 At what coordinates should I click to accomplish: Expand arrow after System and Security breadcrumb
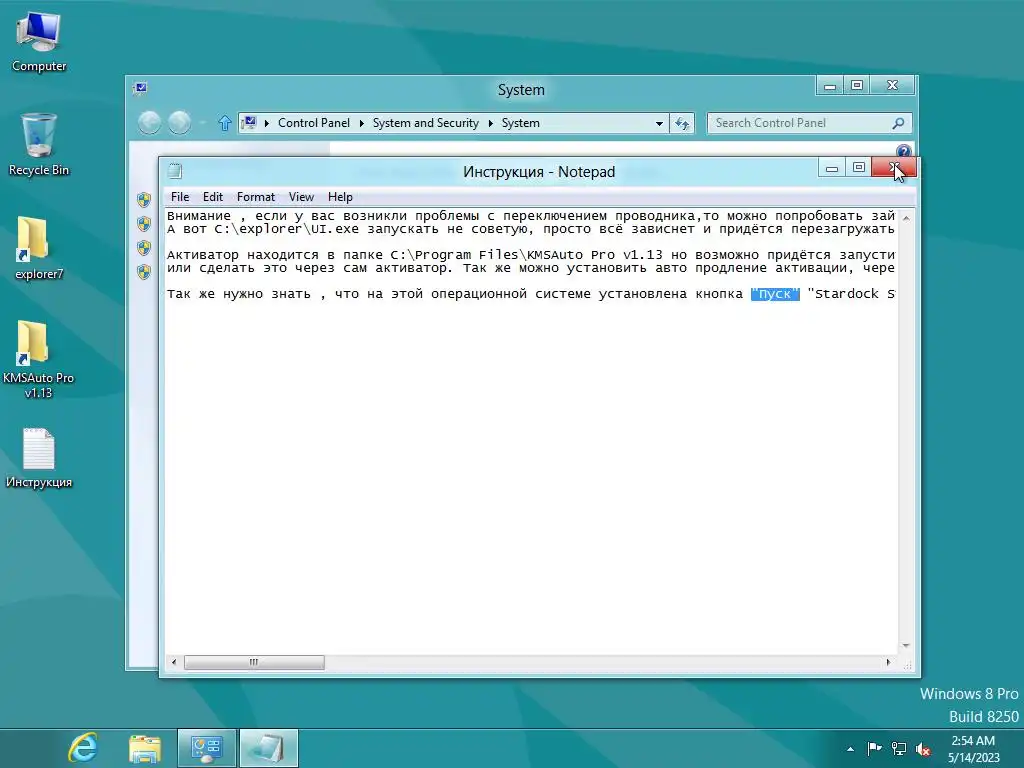(490, 123)
